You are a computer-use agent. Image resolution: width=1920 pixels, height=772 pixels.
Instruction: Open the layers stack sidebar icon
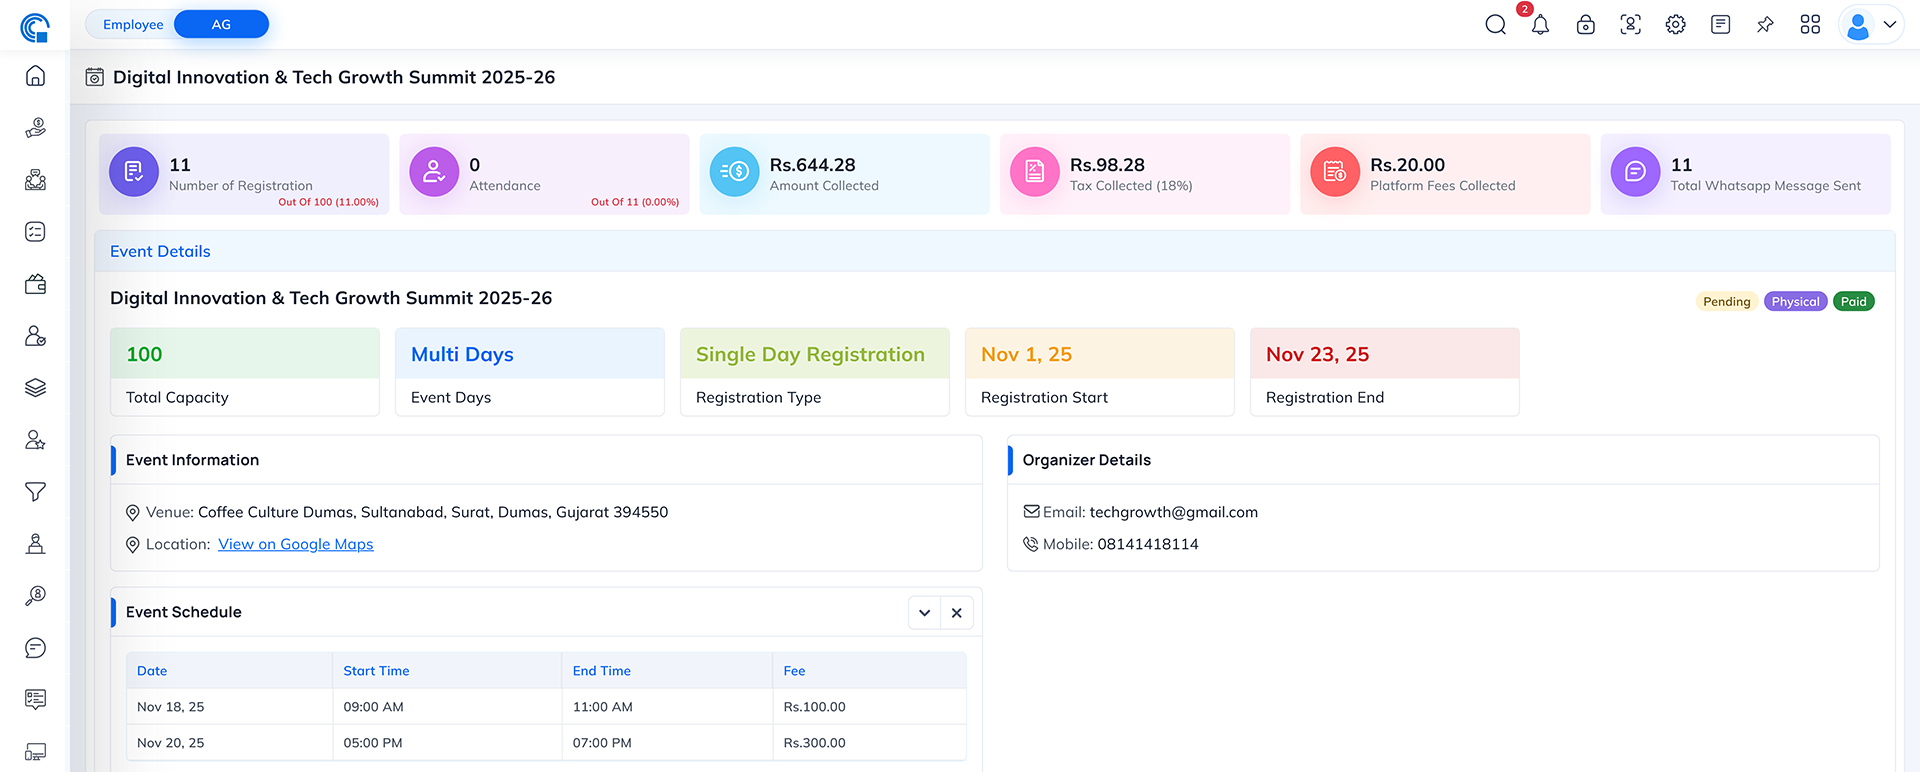click(x=35, y=388)
